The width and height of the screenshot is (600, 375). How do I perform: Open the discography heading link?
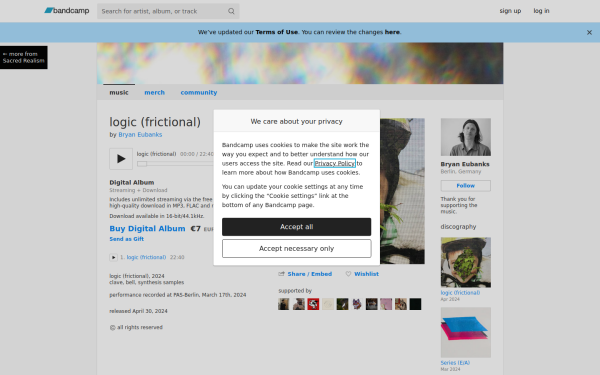pos(458,227)
